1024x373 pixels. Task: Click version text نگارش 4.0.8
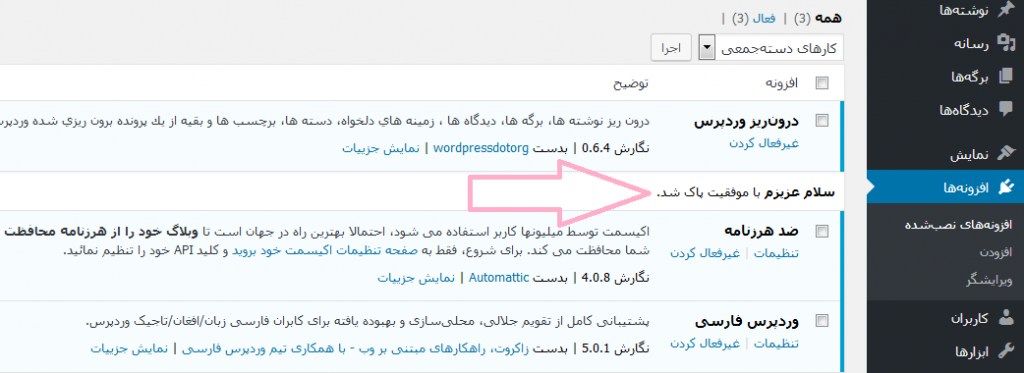coord(617,278)
